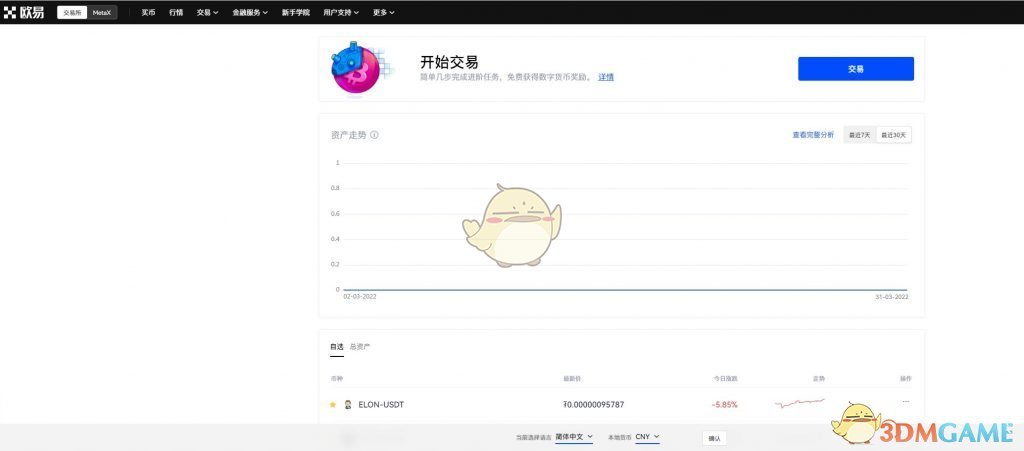Click the blue 交易 button
Screen dimensions: 1024x451
click(x=856, y=69)
